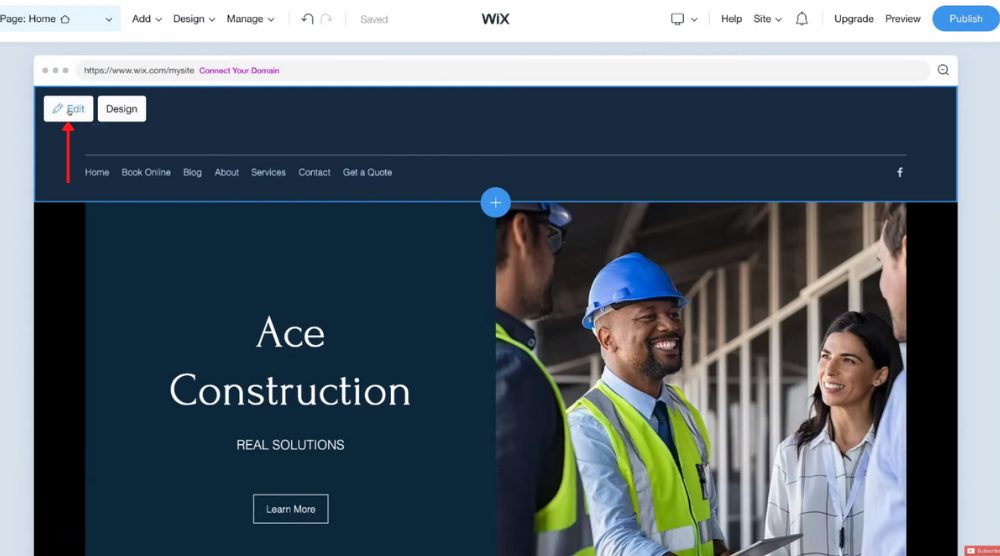Expand the Site menu
The width and height of the screenshot is (1000, 556).
pyautogui.click(x=767, y=19)
